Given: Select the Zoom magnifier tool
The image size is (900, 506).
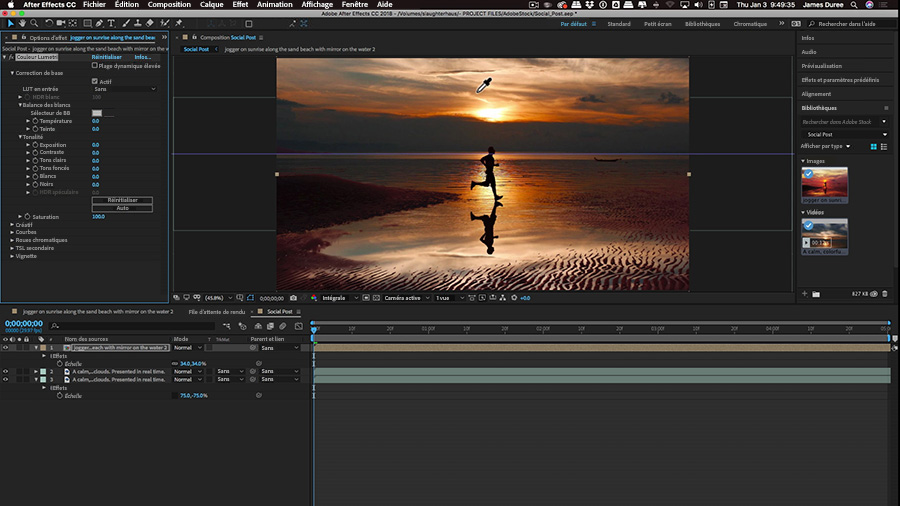Looking at the screenshot, I should click(34, 22).
